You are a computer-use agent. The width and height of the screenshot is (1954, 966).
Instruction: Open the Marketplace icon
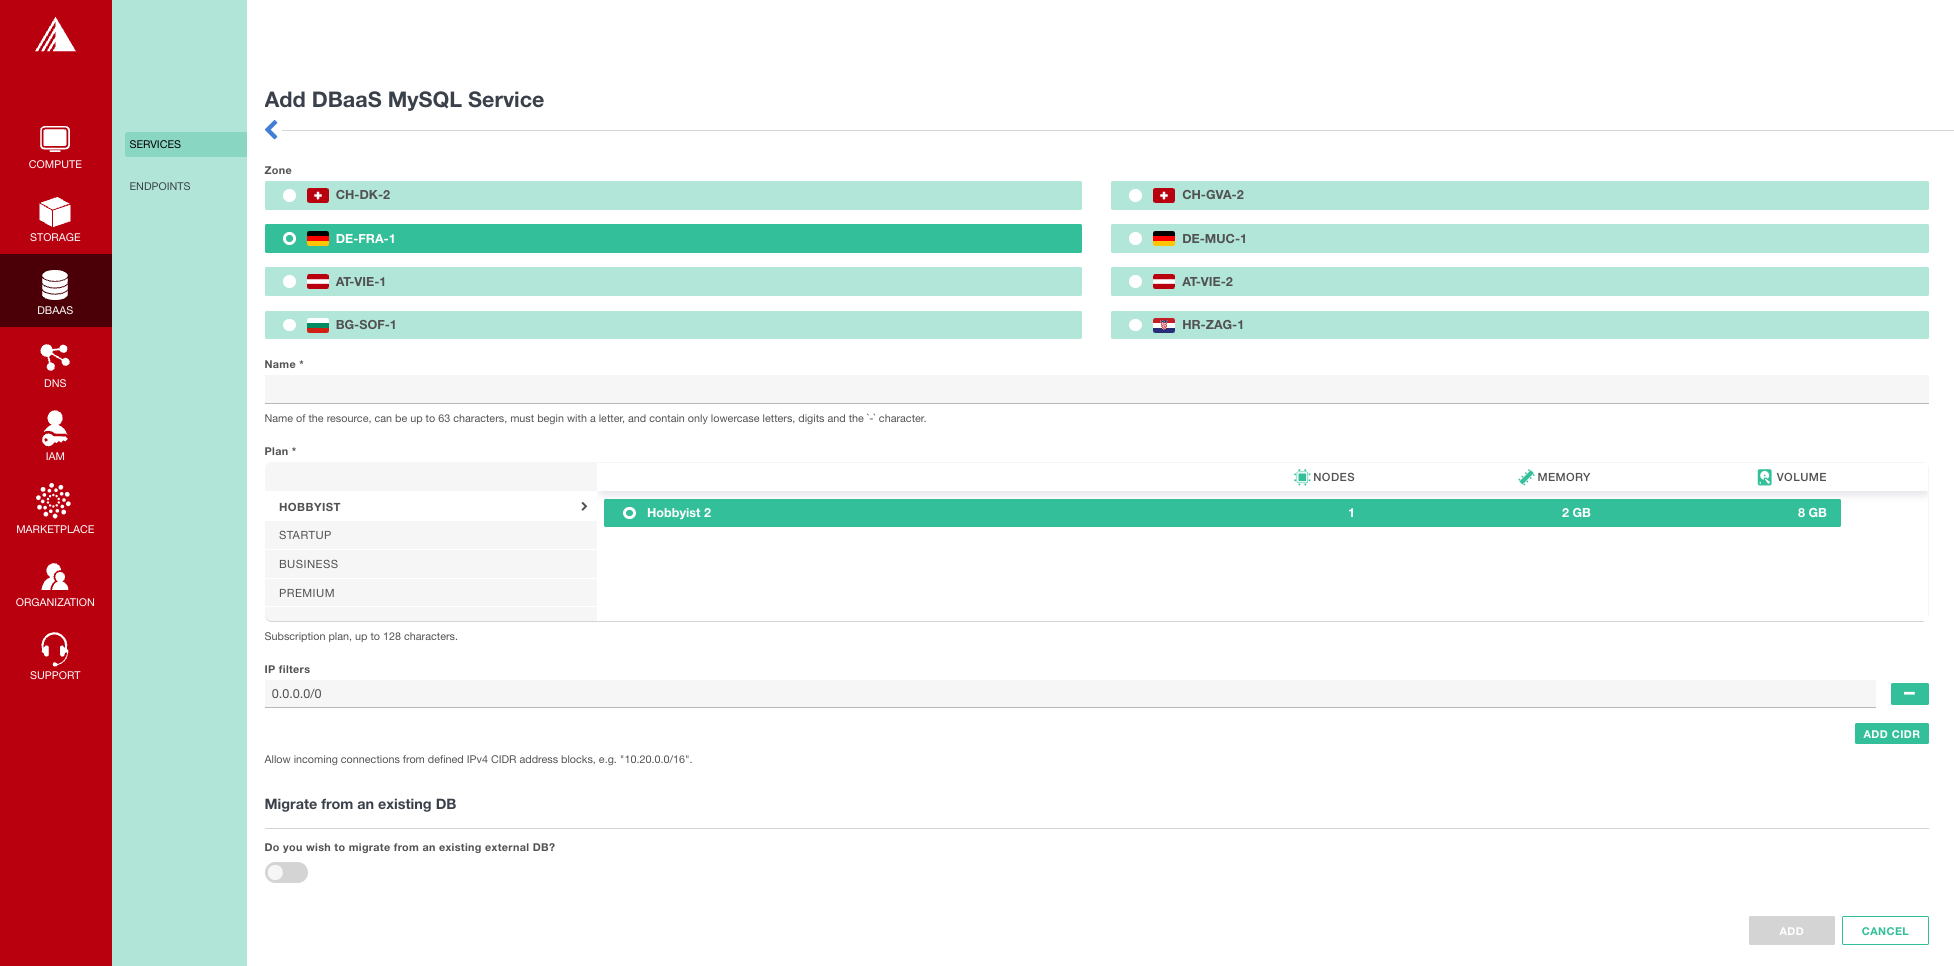(x=55, y=502)
